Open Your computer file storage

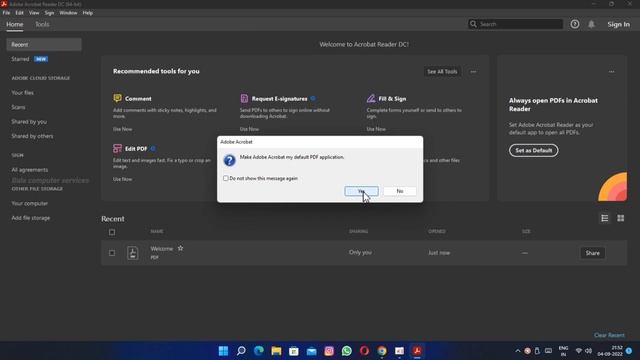(x=30, y=203)
